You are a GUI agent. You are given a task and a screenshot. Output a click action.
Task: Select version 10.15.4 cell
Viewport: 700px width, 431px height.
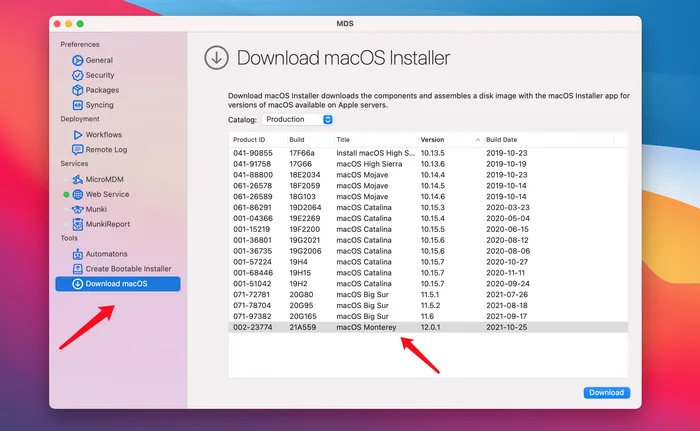click(x=433, y=218)
